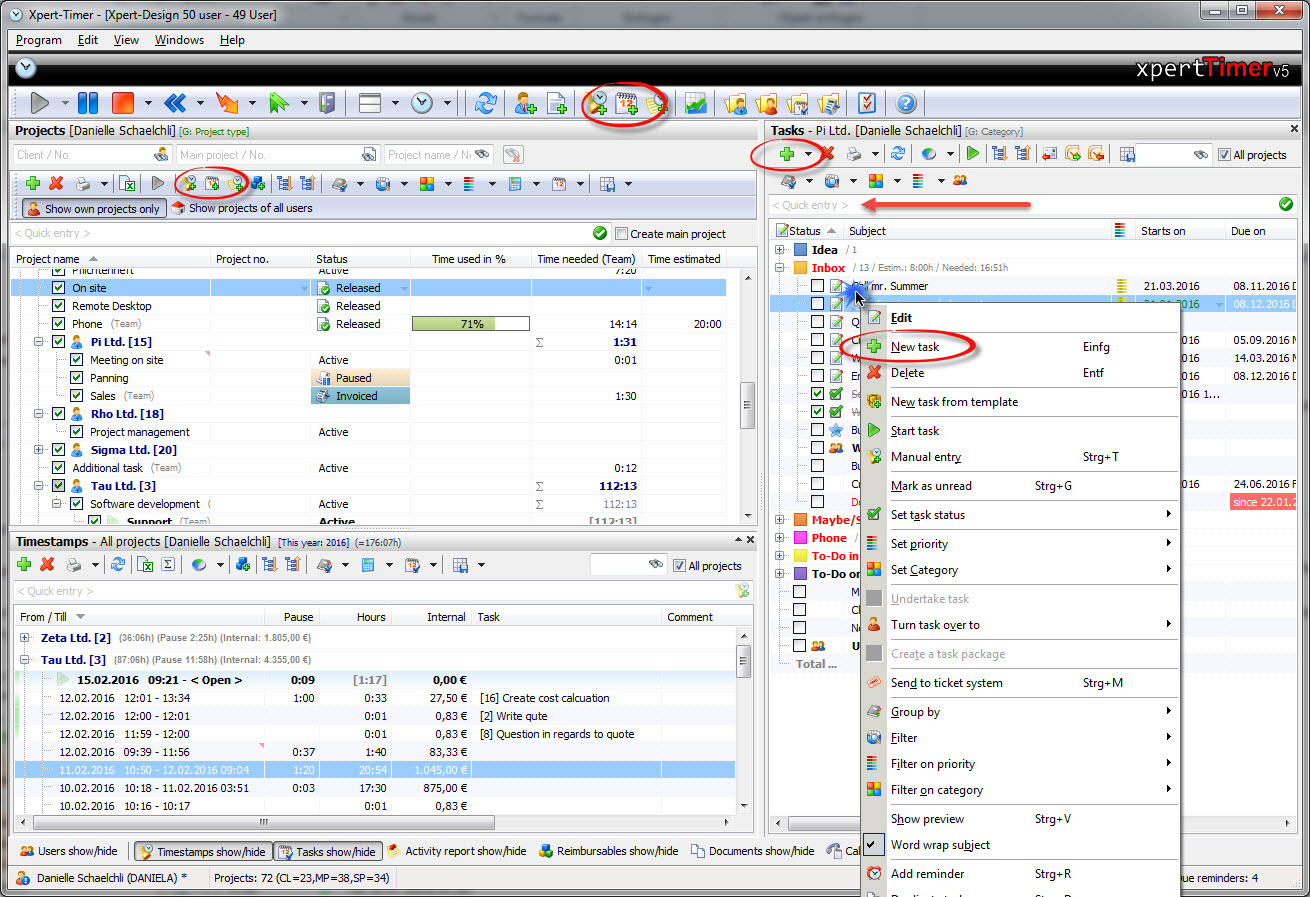Click the red delete X in Projects toolbar
Viewport: 1310px width, 897px height.
coord(56,183)
